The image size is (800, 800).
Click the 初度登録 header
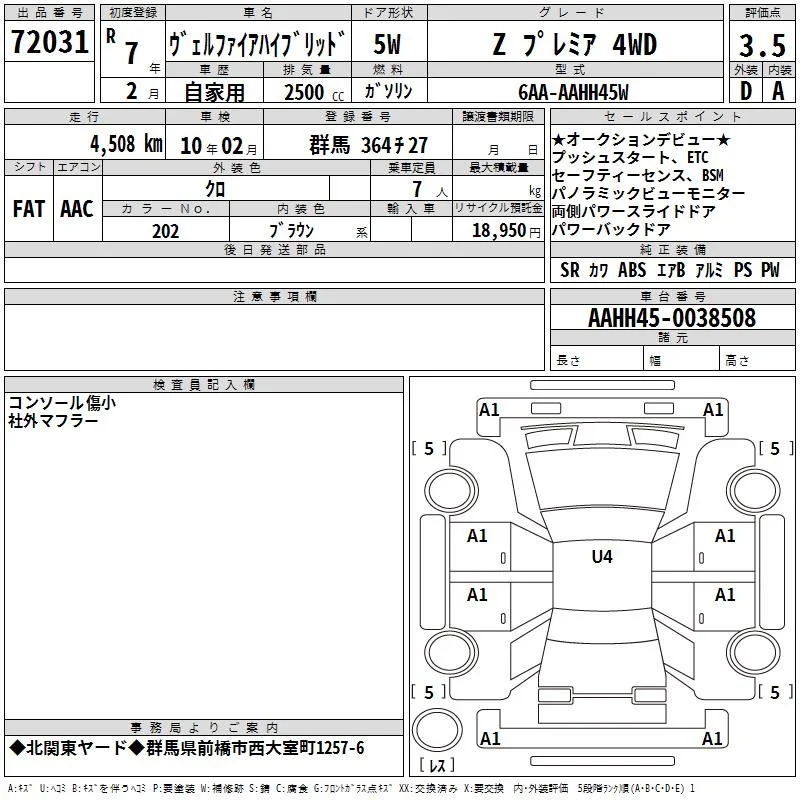tap(133, 12)
